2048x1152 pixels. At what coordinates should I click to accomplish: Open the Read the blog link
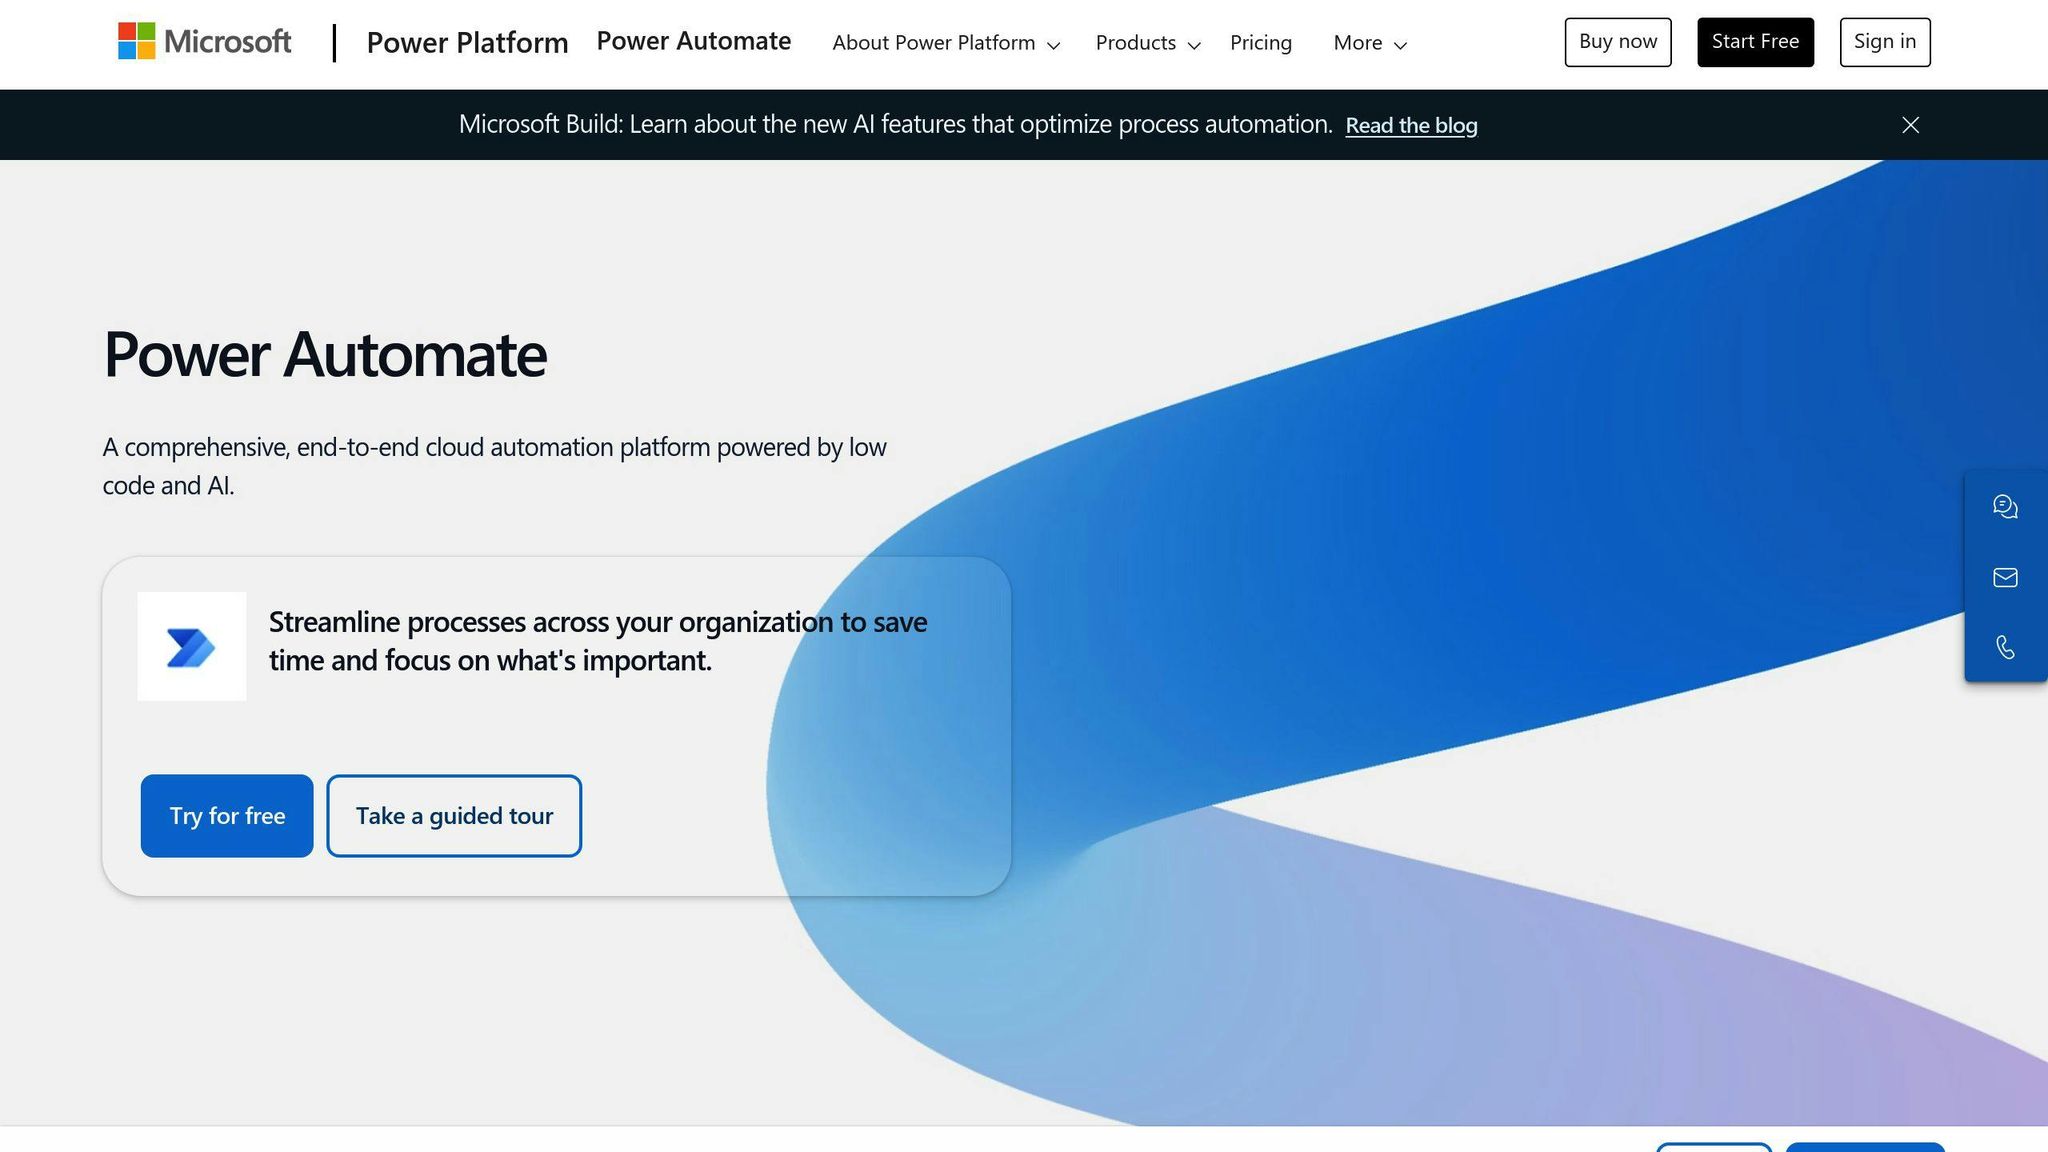tap(1410, 125)
